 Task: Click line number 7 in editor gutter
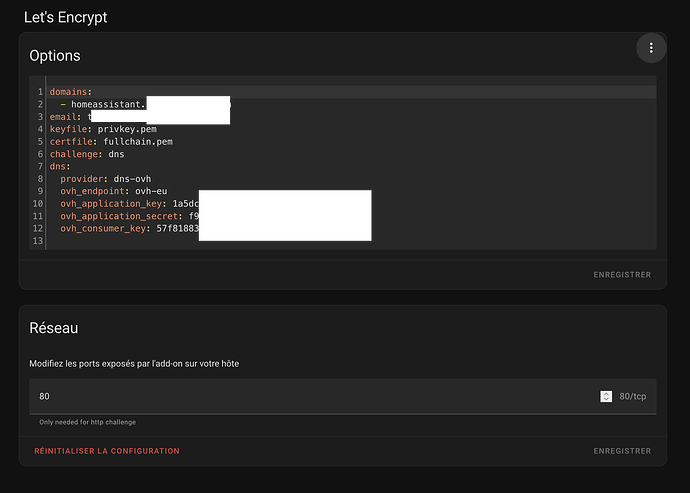[40, 167]
